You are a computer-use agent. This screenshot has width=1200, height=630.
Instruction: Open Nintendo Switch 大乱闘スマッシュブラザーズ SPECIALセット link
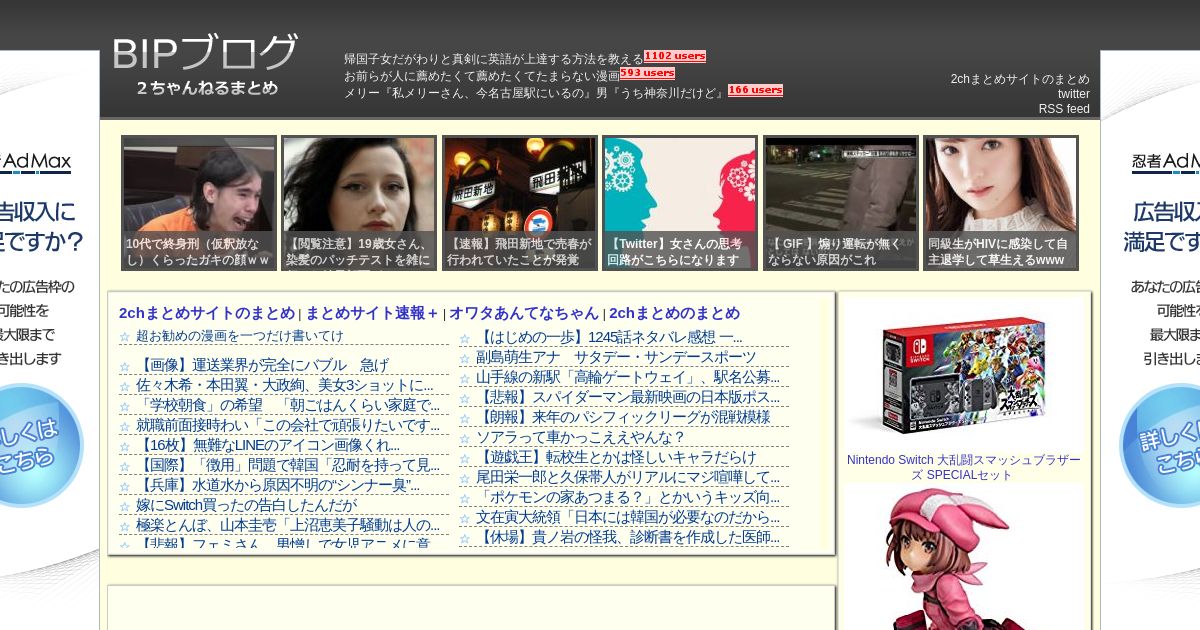(x=964, y=467)
